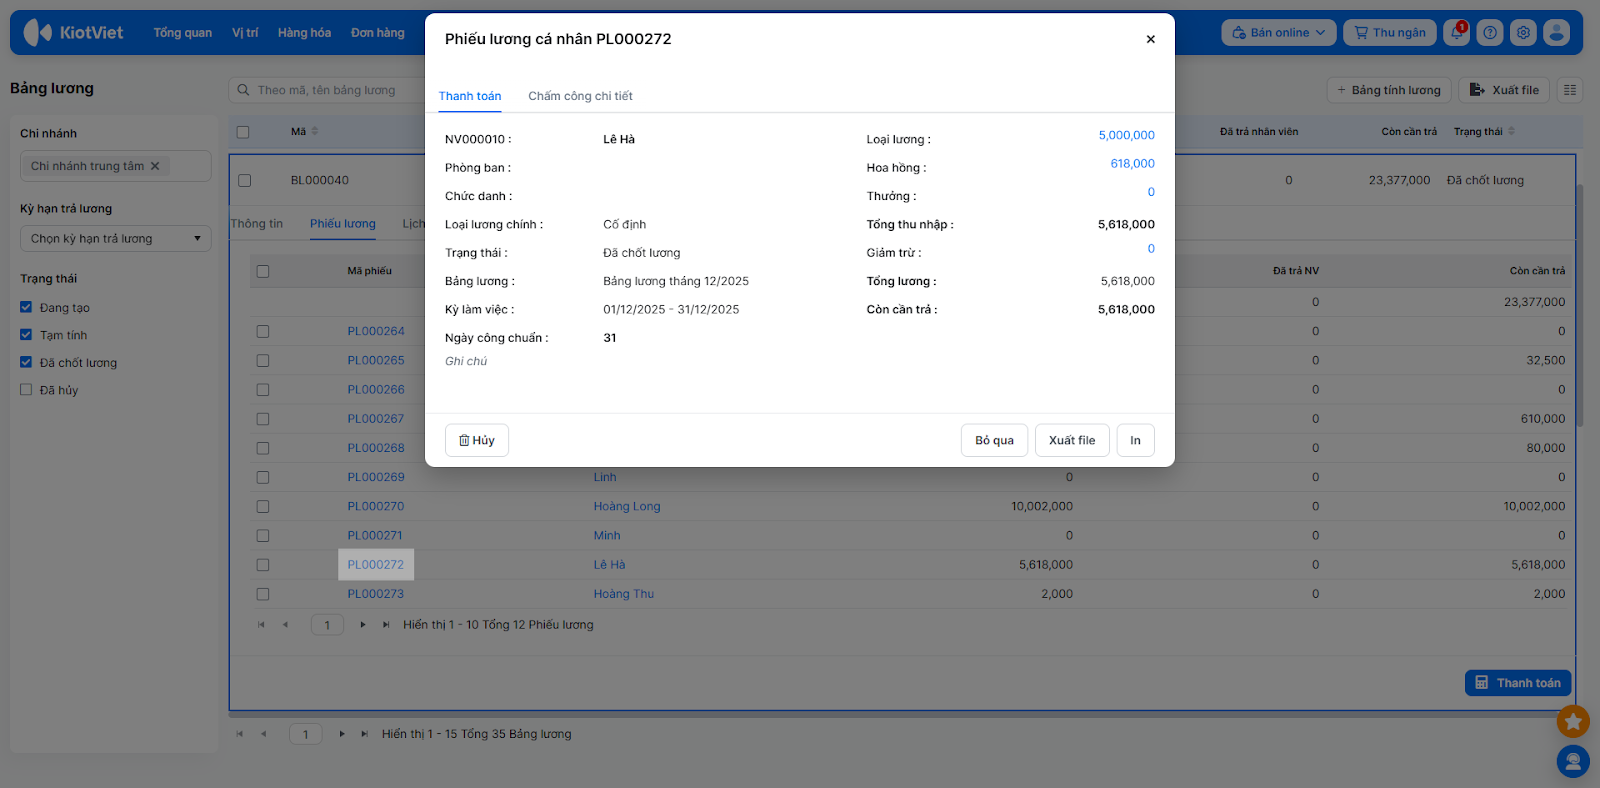Click the KiotViet logo

74,33
